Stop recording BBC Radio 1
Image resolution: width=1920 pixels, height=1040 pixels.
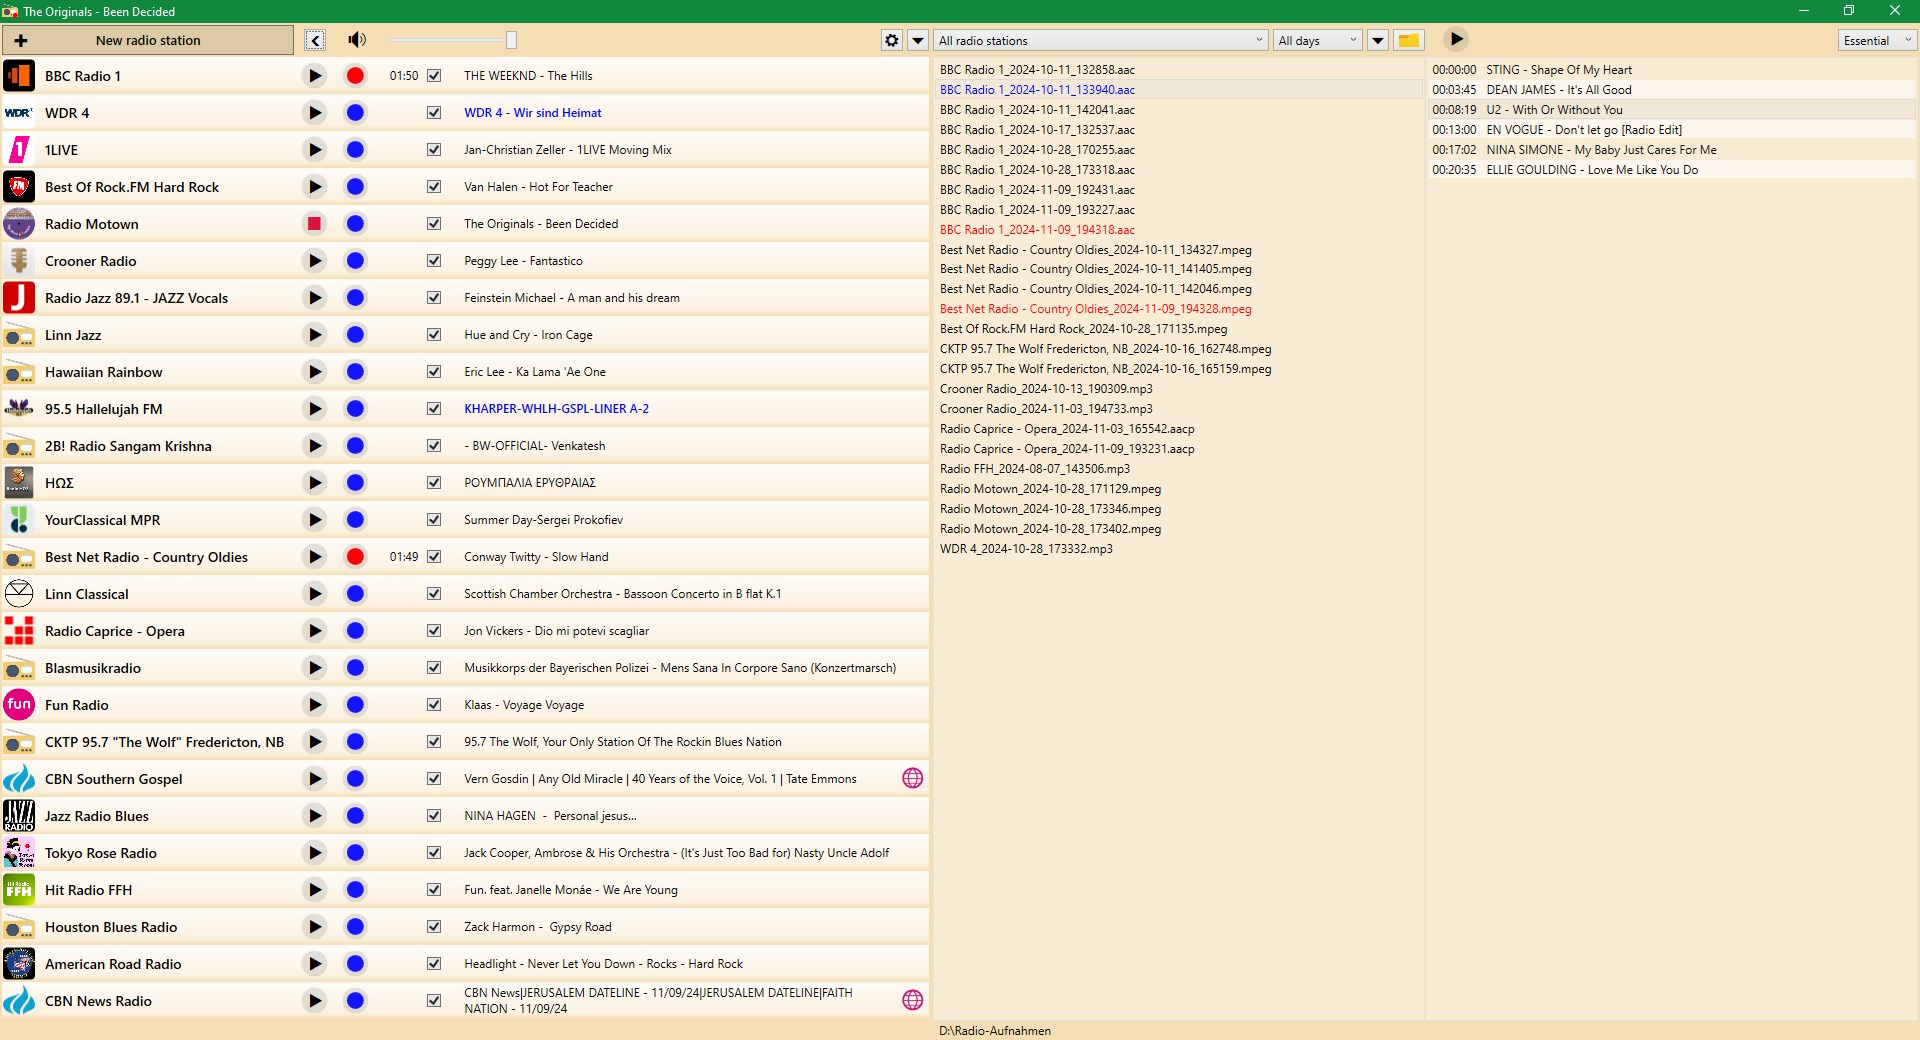[355, 76]
